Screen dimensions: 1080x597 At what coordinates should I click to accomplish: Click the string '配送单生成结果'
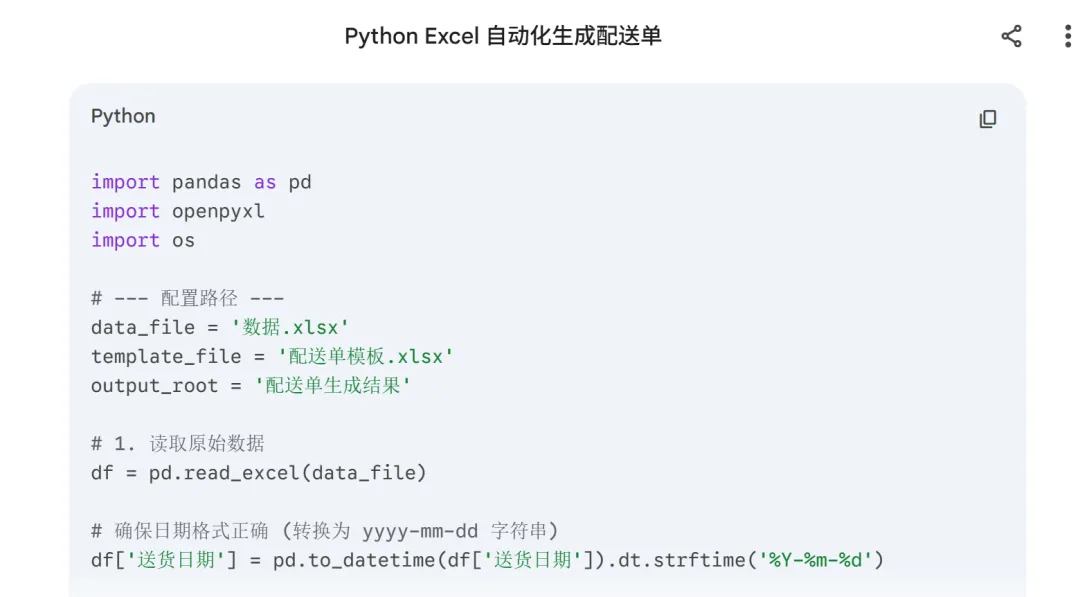click(333, 385)
